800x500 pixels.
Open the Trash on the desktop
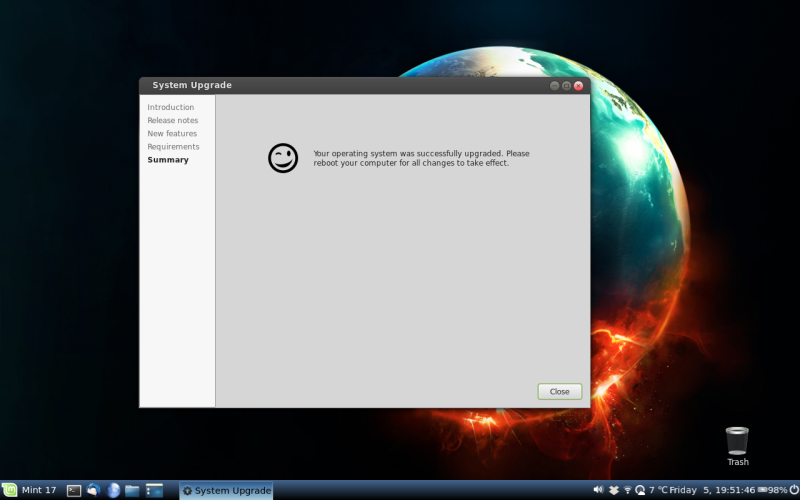click(x=737, y=444)
